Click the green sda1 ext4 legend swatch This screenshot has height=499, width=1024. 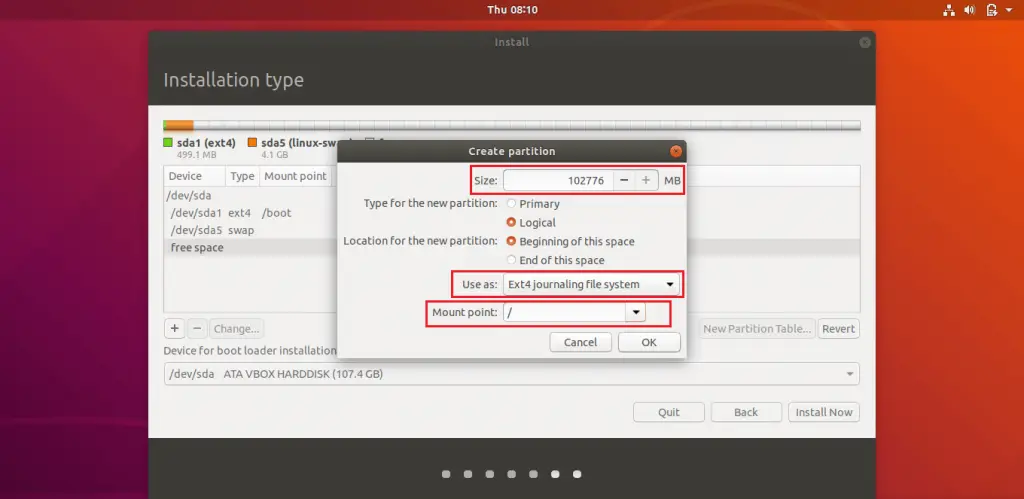coord(168,142)
